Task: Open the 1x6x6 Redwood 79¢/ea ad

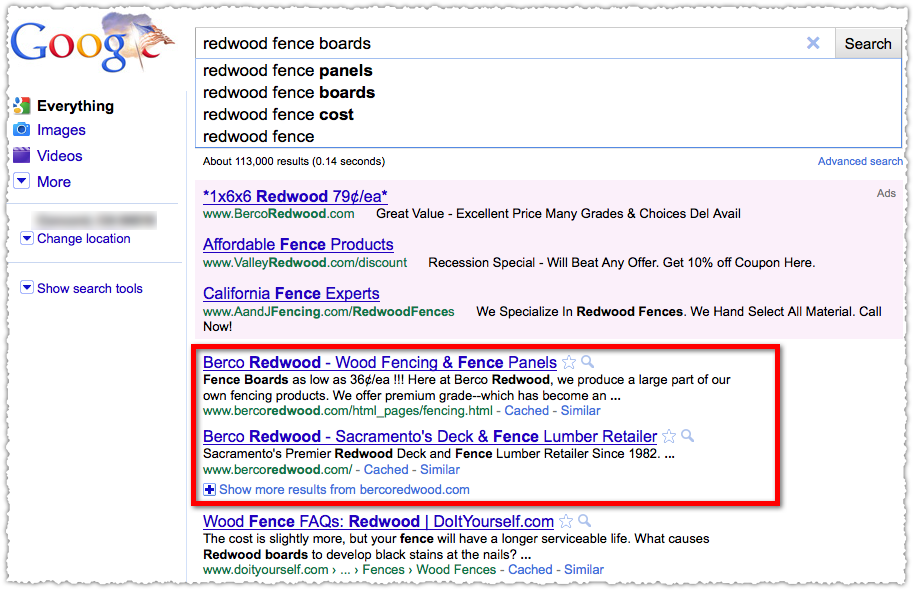Action: point(295,196)
